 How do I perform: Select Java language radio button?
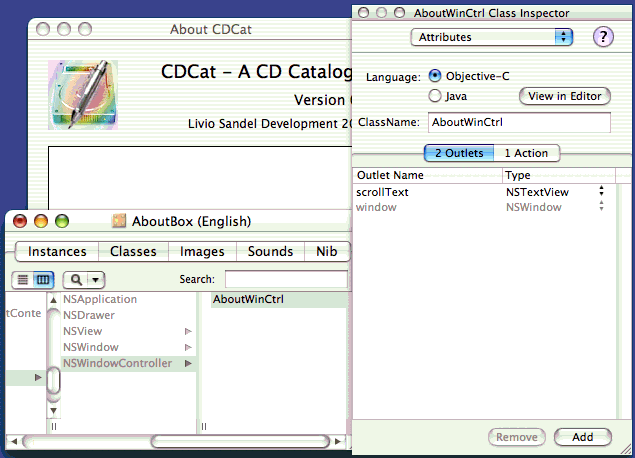(435, 96)
